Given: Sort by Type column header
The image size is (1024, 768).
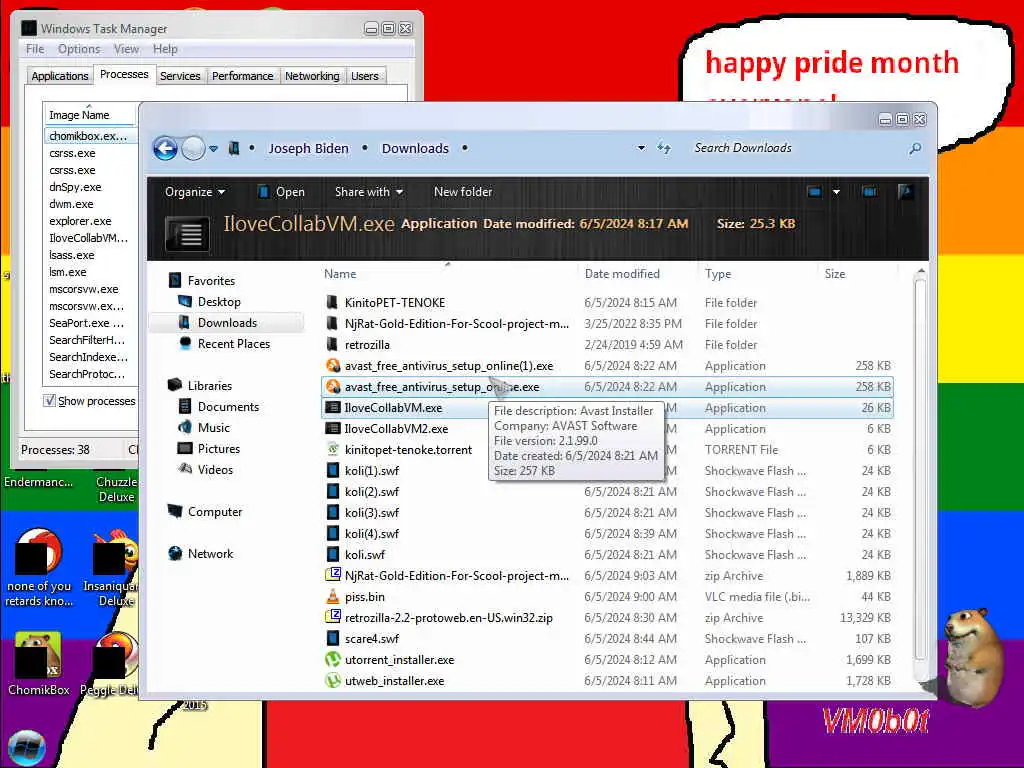Looking at the screenshot, I should tap(718, 274).
